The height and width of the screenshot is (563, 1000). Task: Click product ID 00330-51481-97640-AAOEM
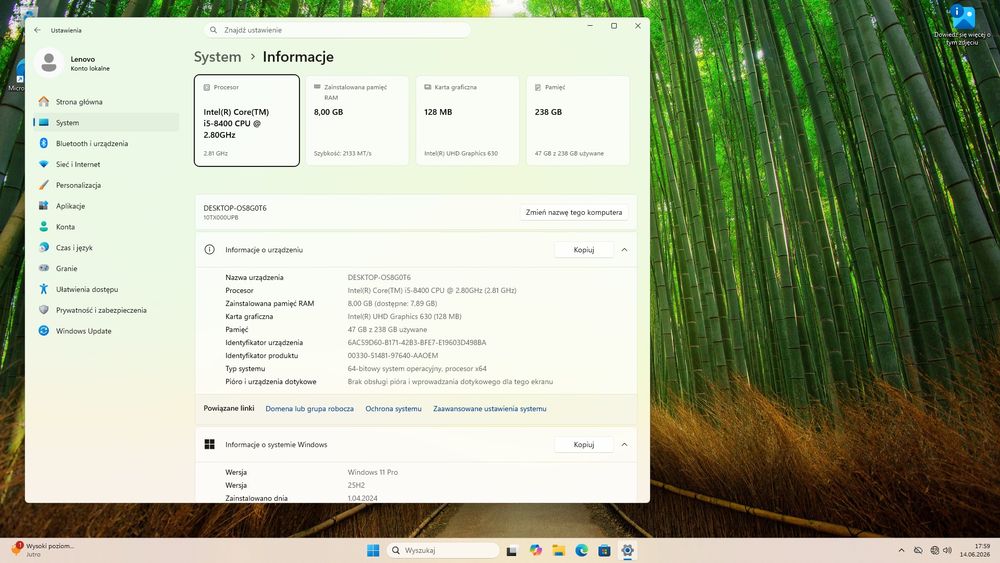click(393, 356)
